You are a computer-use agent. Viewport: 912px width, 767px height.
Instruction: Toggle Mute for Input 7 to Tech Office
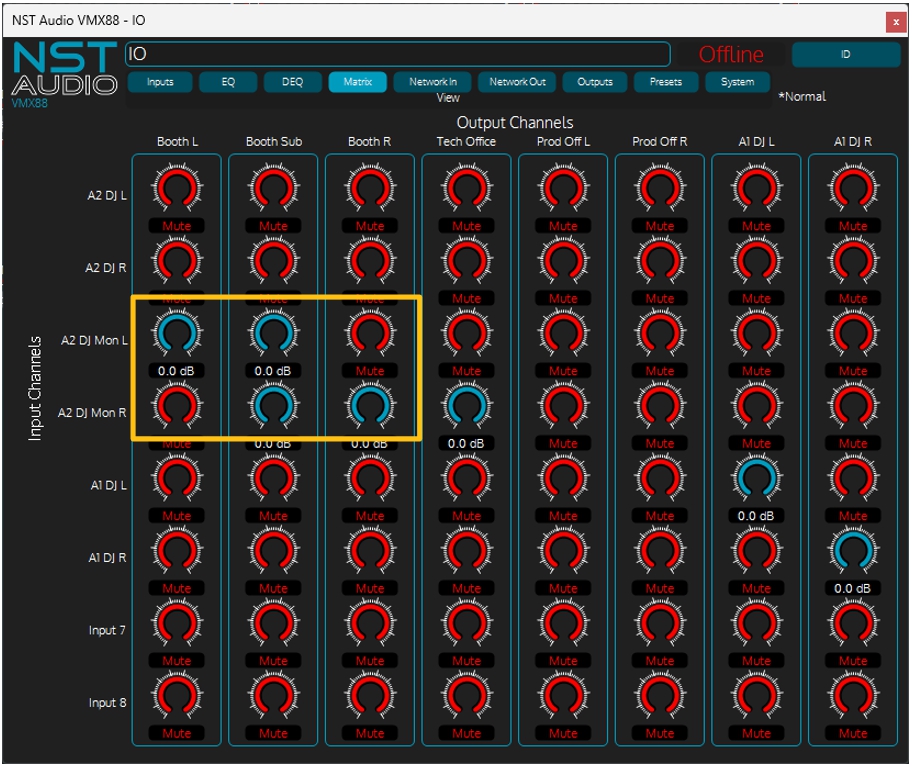pos(466,661)
